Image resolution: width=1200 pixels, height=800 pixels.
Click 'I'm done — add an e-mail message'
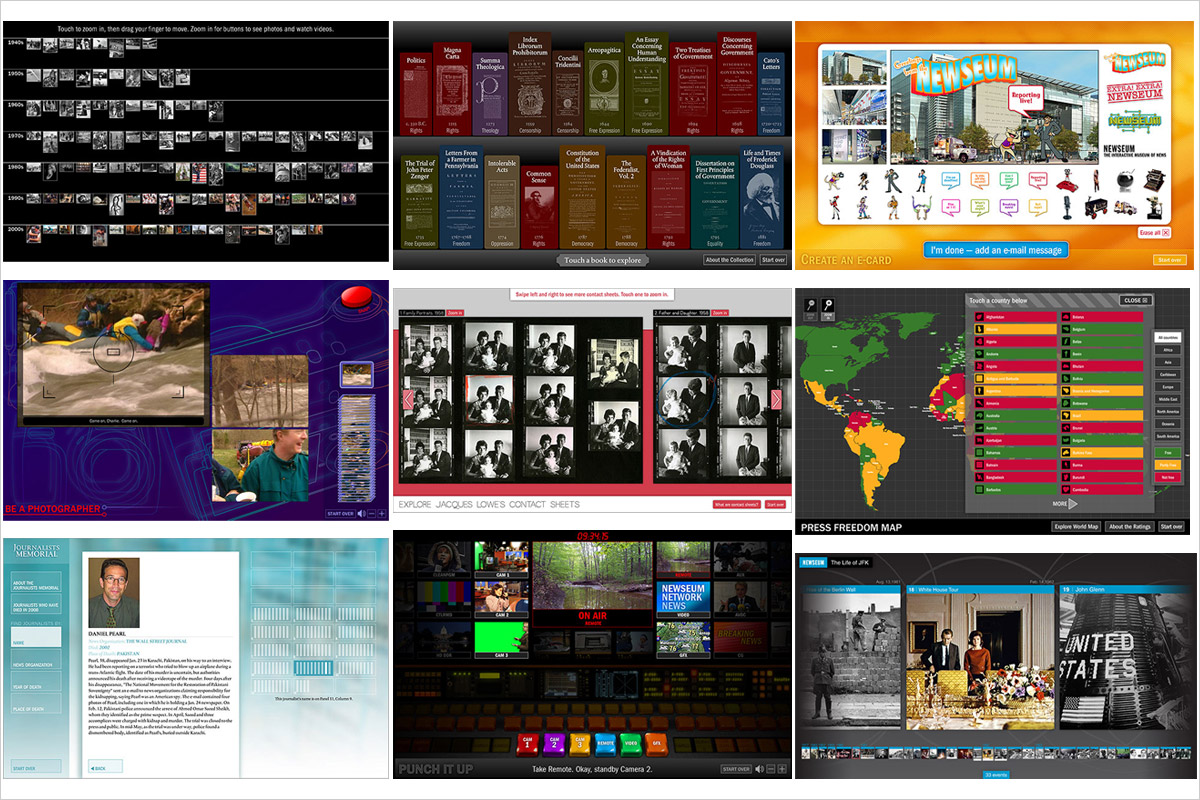click(995, 250)
